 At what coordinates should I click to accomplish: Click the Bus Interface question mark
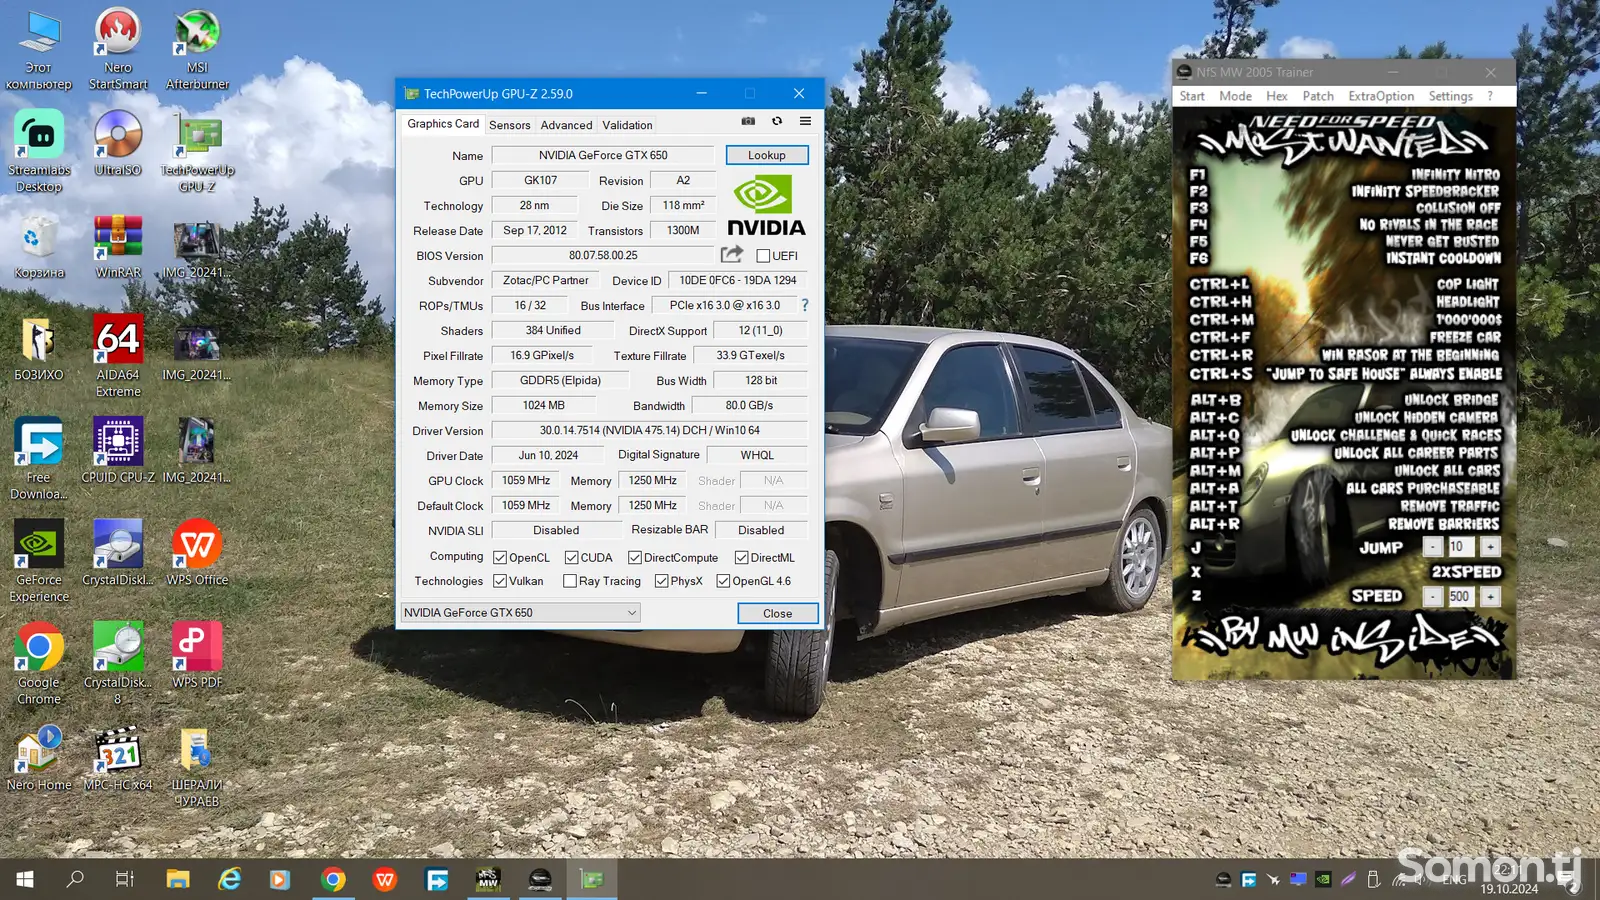click(x=805, y=305)
